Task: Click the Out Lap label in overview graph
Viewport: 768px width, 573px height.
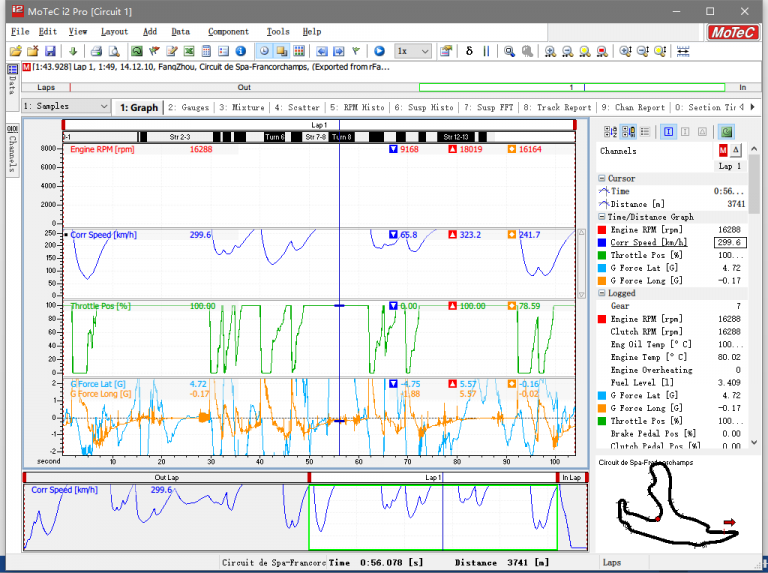Action: coord(167,478)
